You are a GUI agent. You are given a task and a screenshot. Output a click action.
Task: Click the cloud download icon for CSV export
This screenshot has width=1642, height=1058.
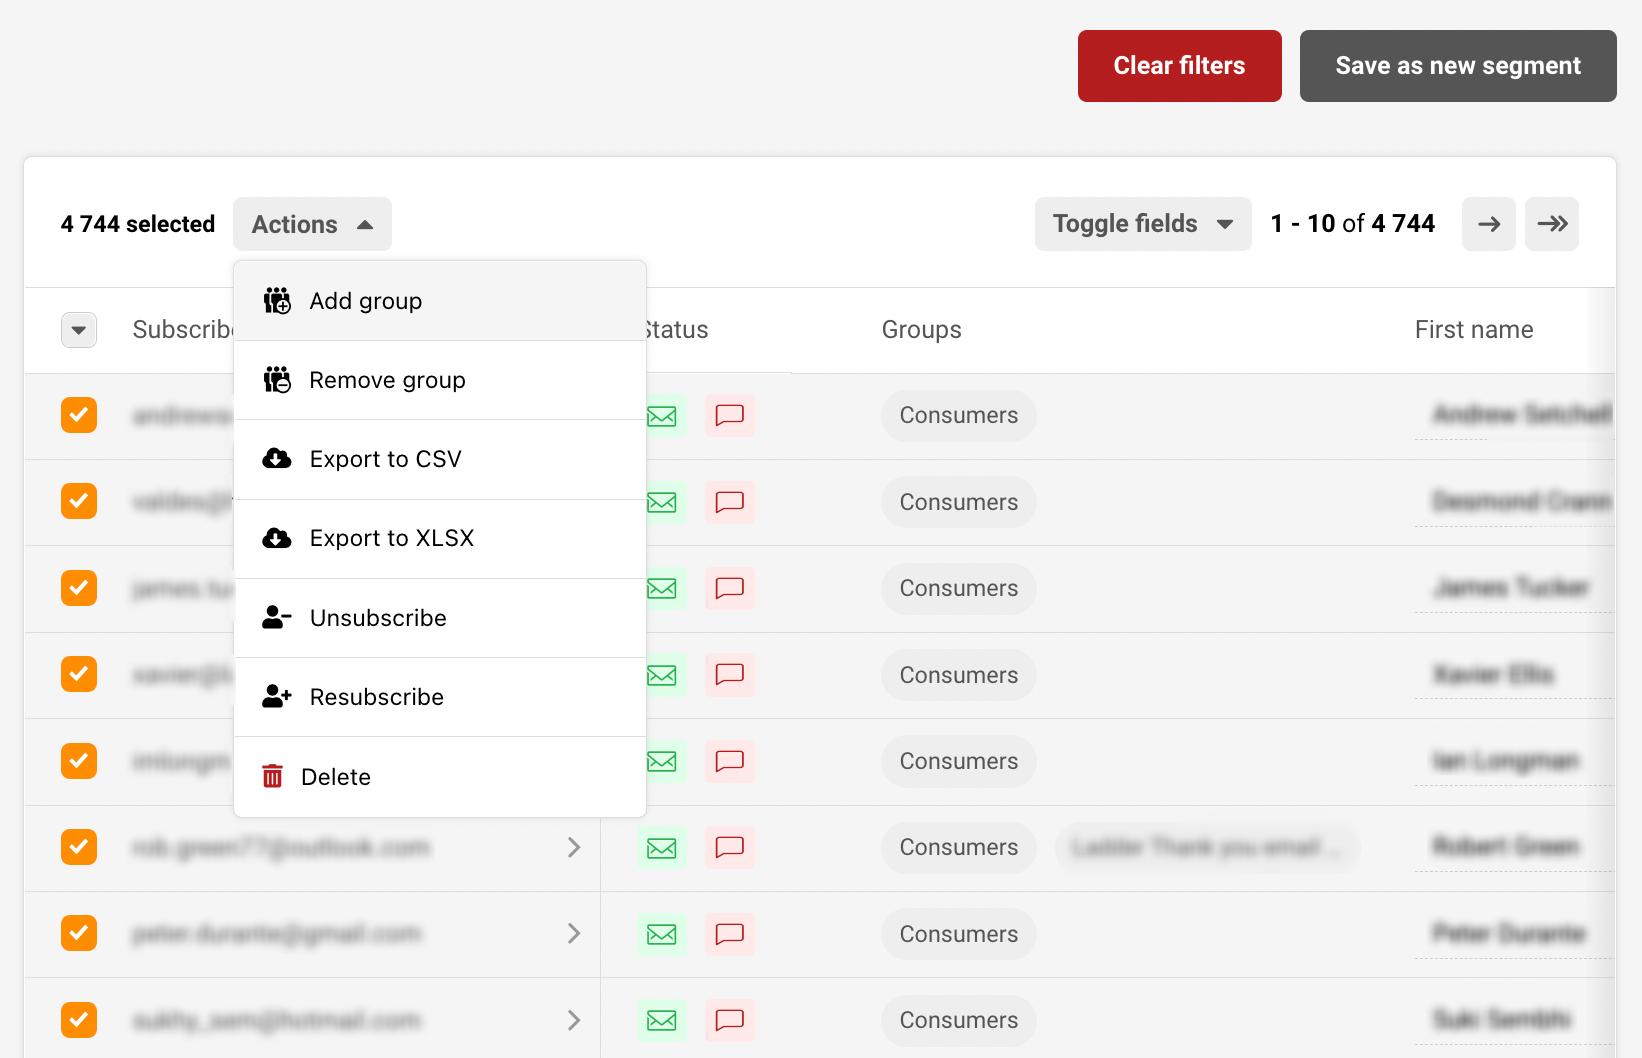point(277,459)
